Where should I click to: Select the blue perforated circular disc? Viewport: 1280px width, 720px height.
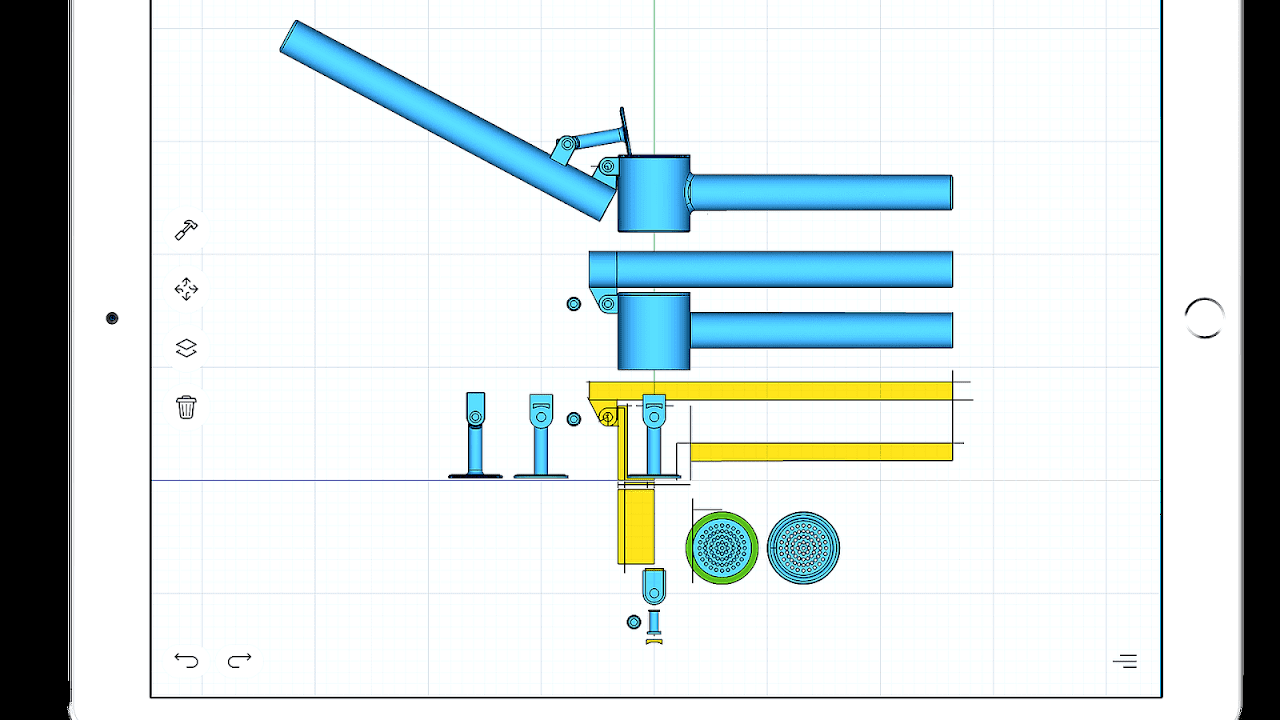(803, 547)
